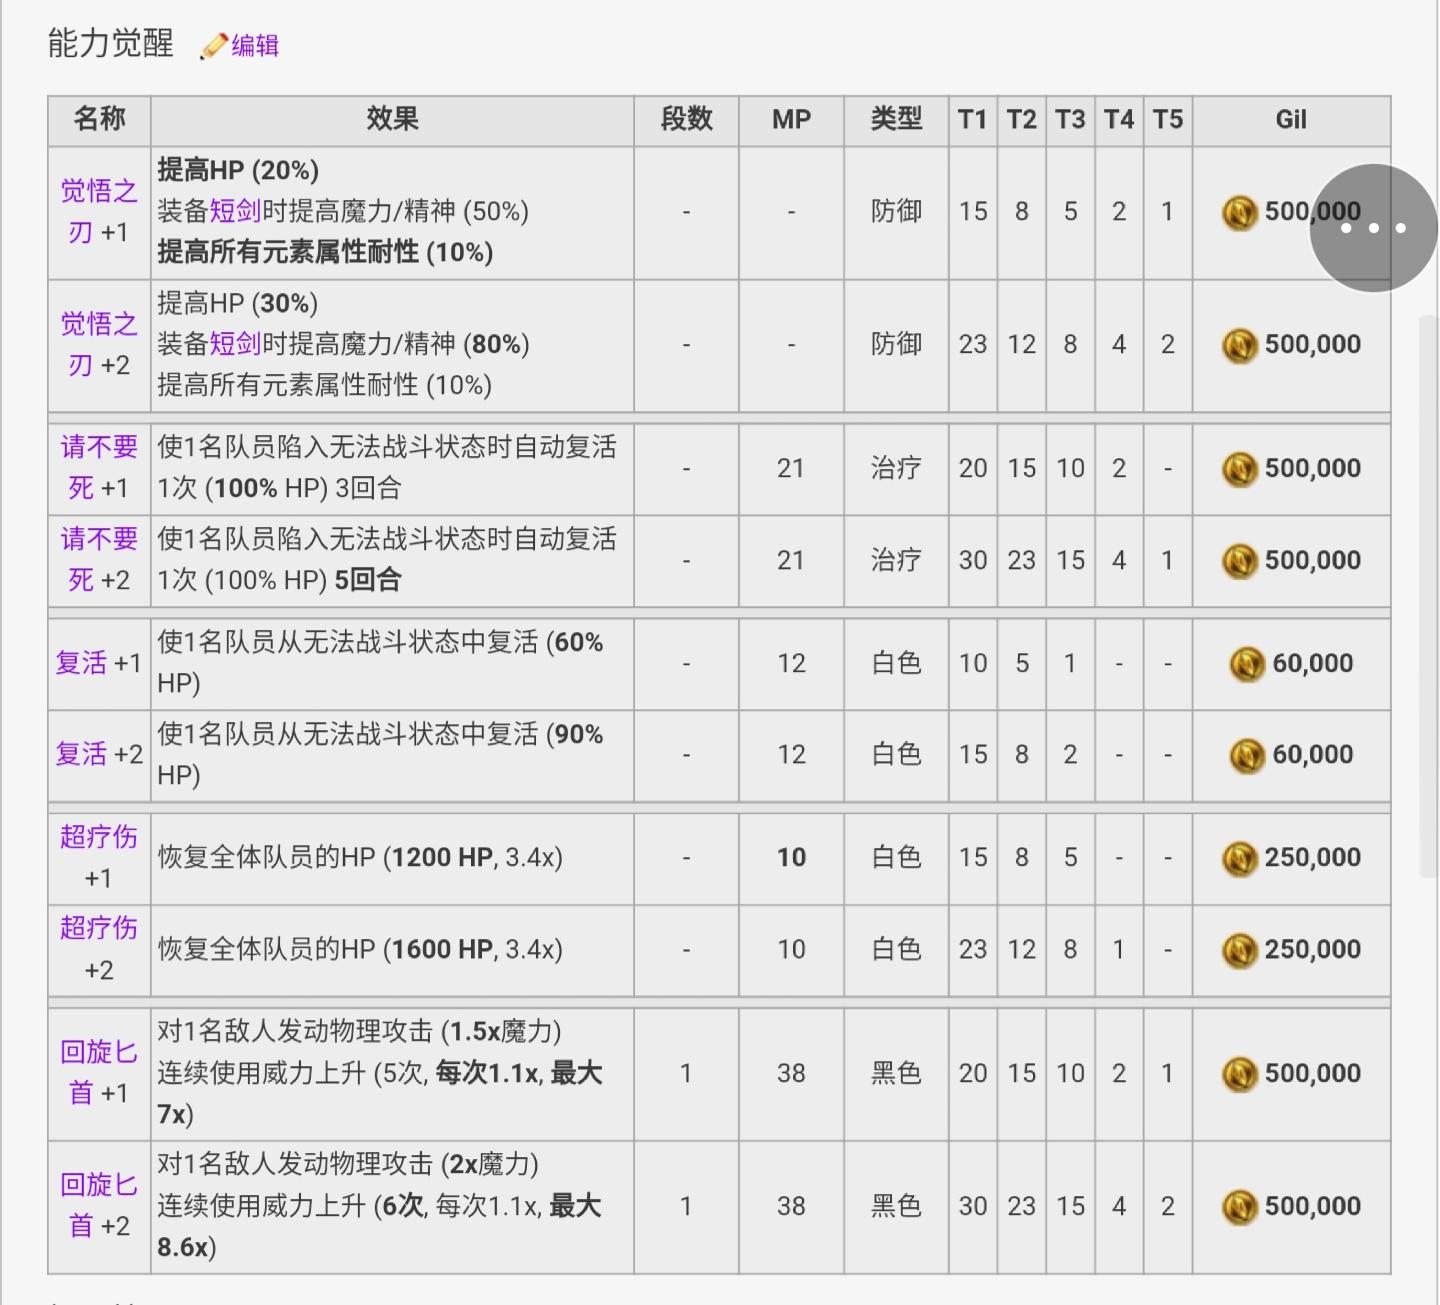Screen dimensions: 1440x1305
Task: Open the 编辑 link next to heading
Action: 255,46
